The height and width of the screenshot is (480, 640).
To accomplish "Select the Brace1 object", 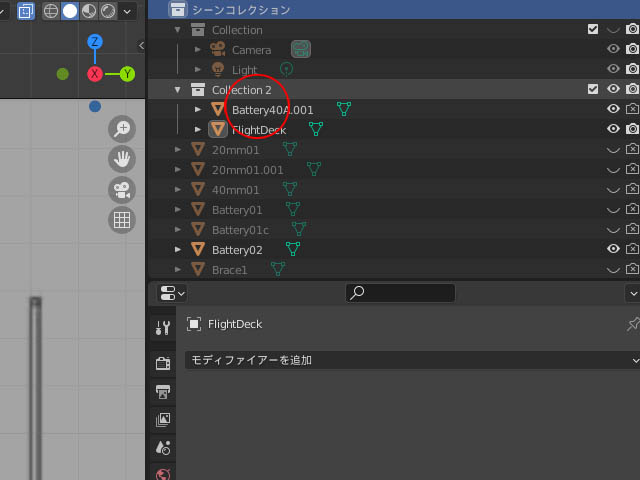I will [229, 270].
